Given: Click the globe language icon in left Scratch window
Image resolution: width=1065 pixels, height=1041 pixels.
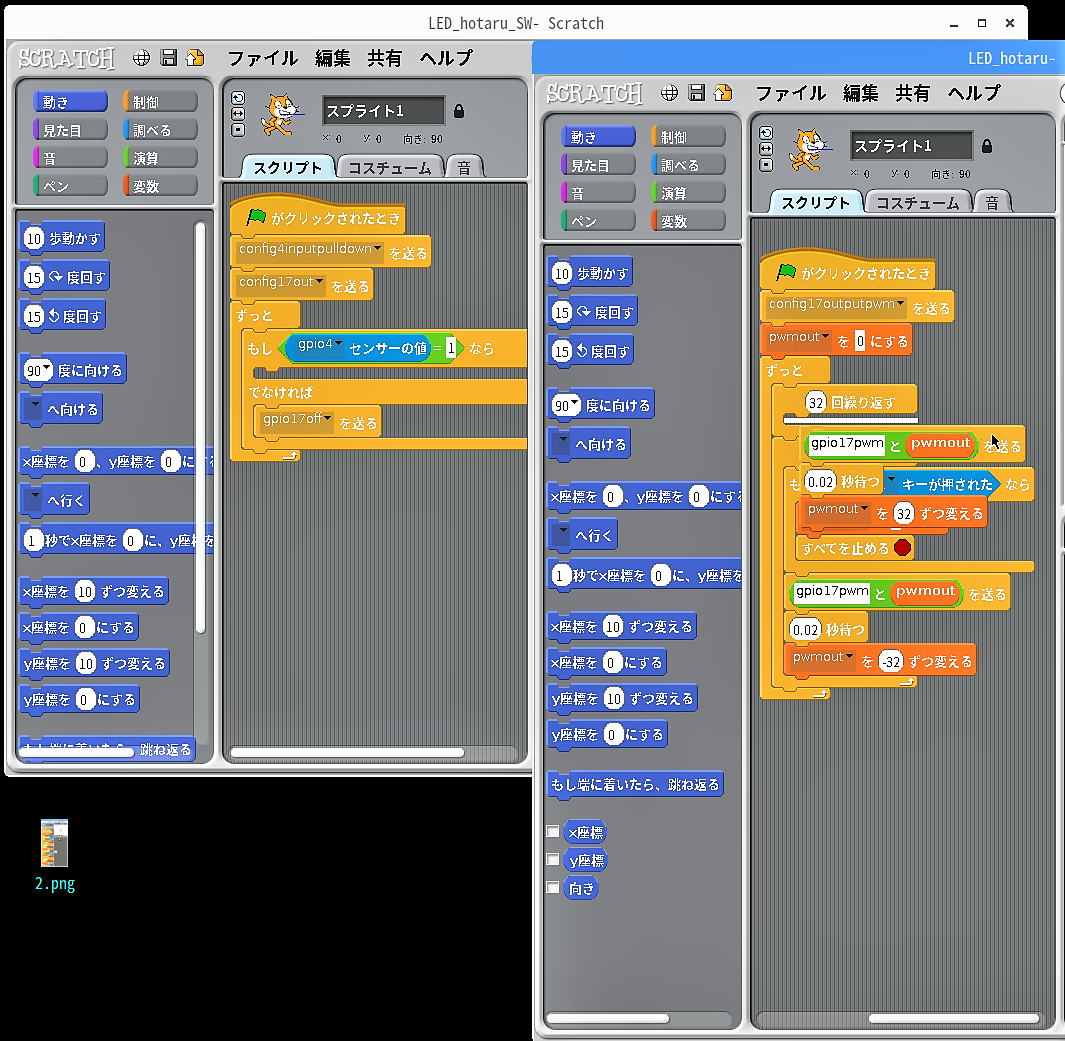Looking at the screenshot, I should point(141,58).
